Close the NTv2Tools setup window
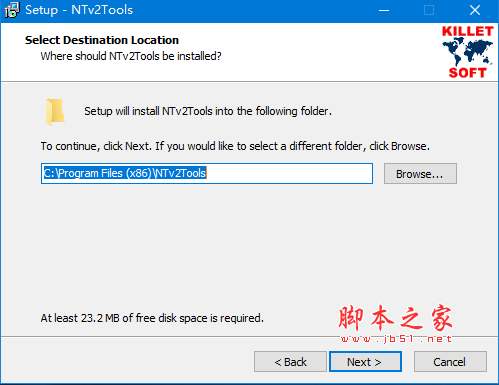The width and height of the screenshot is (499, 385). click(475, 10)
